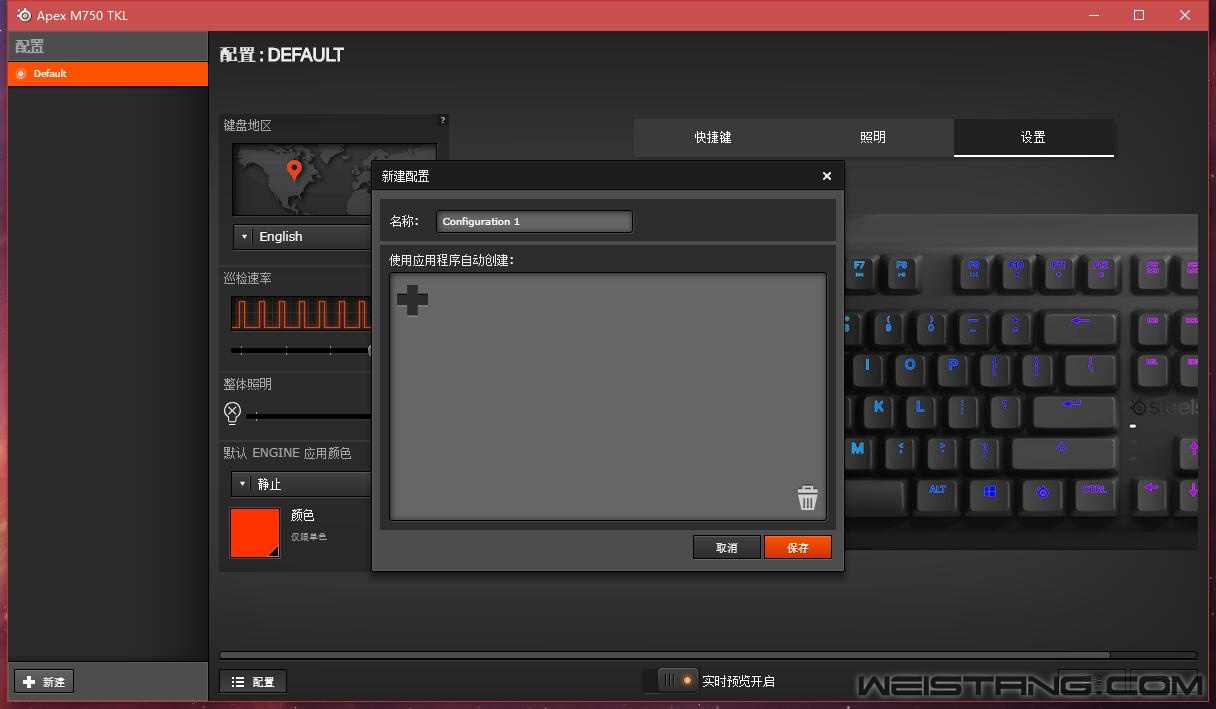1216x709 pixels.
Task: Close the 新建配置 dialog with the X
Action: 827,176
